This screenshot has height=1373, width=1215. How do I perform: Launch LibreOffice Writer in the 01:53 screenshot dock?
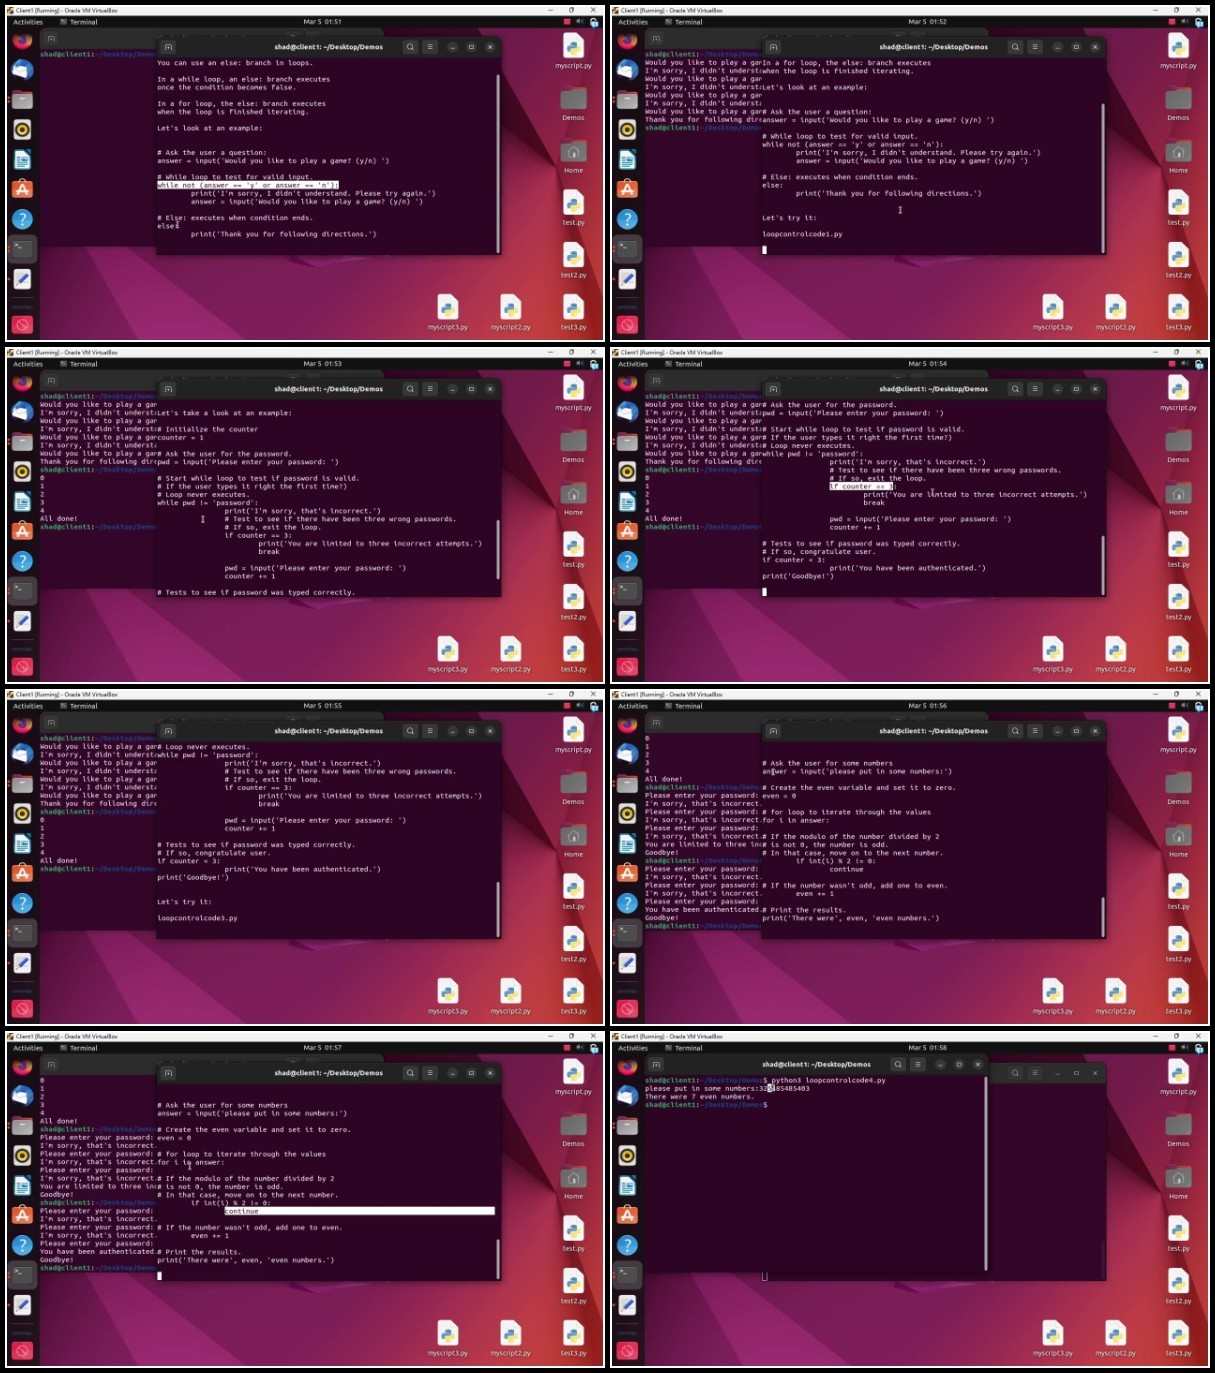[x=22, y=501]
